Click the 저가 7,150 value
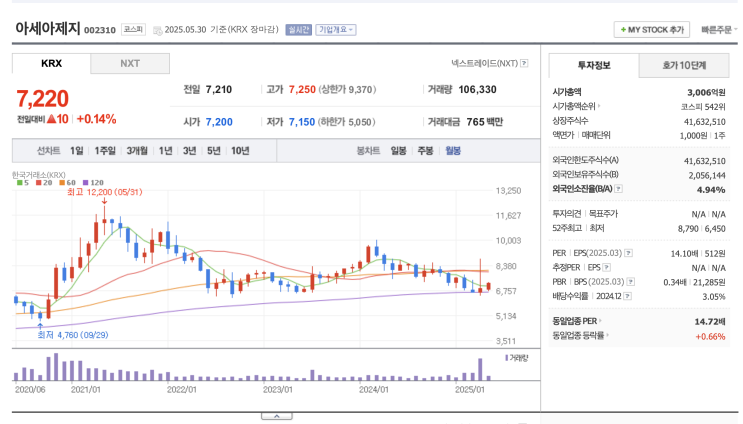This screenshot has height=424, width=743. coord(302,122)
